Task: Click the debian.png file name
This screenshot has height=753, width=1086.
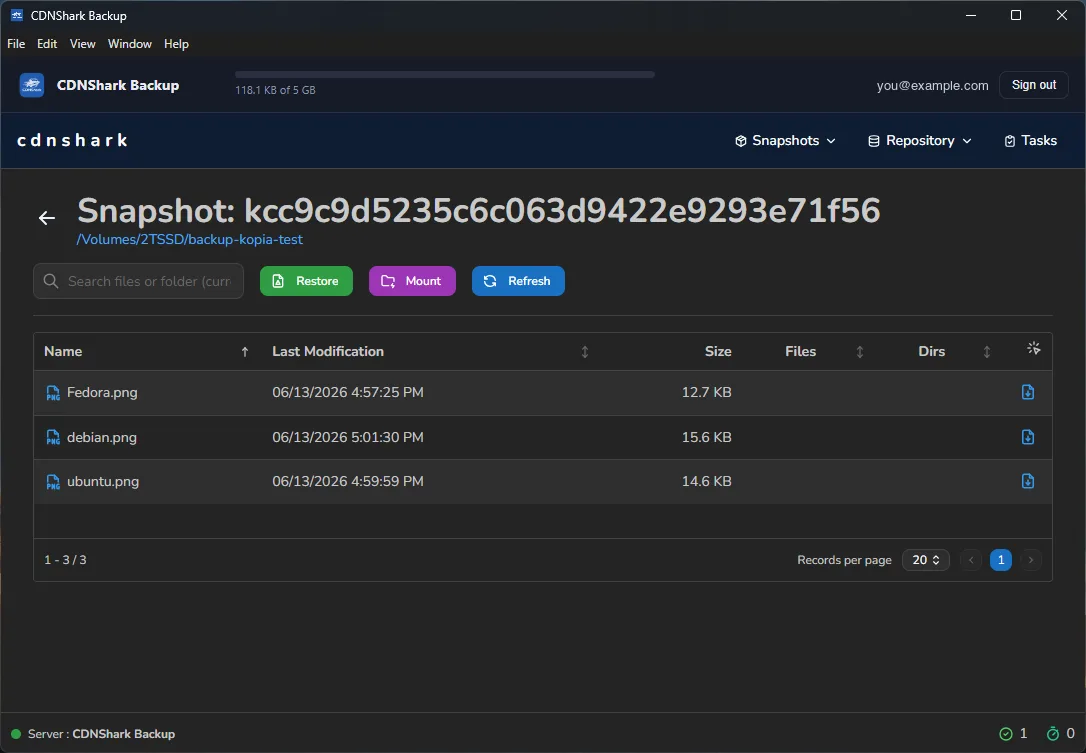Action: [x=102, y=437]
